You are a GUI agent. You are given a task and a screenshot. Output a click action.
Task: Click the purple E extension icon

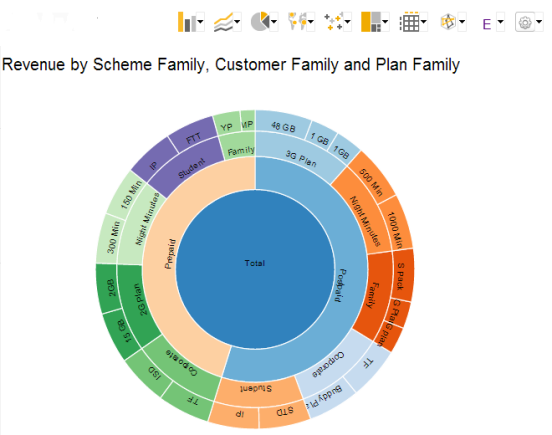pyautogui.click(x=487, y=24)
